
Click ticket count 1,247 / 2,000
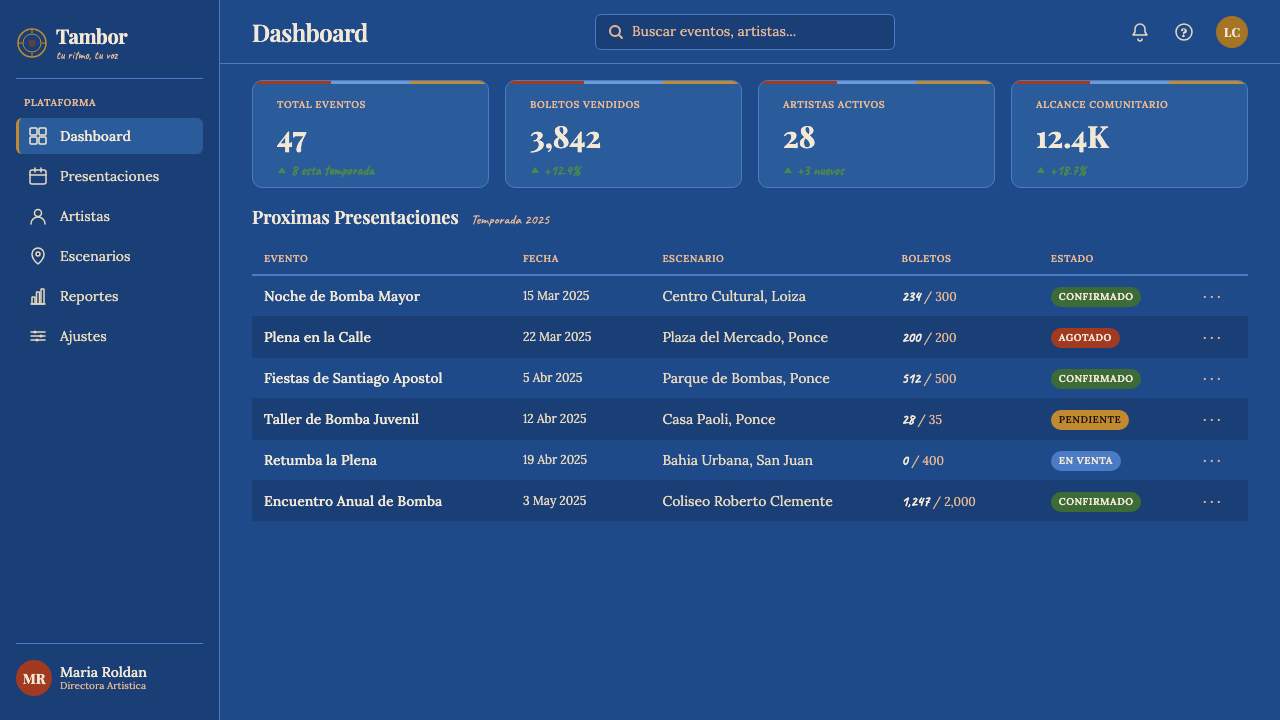point(939,502)
